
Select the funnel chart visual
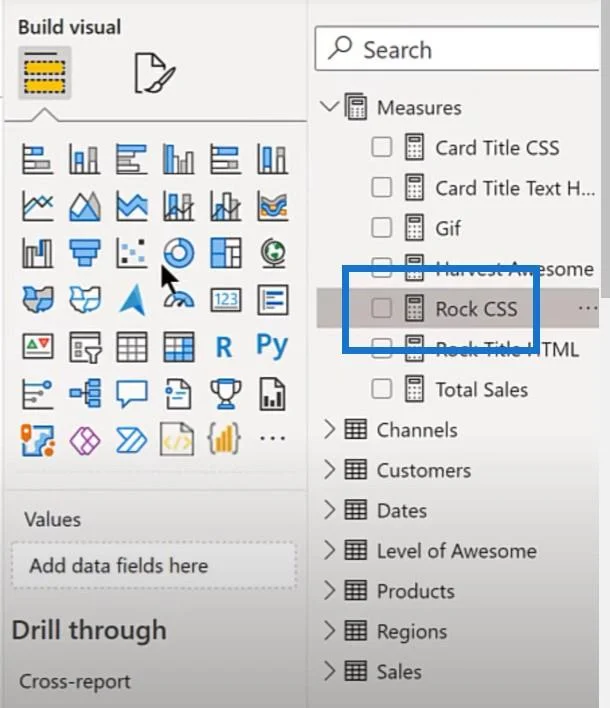(x=84, y=253)
